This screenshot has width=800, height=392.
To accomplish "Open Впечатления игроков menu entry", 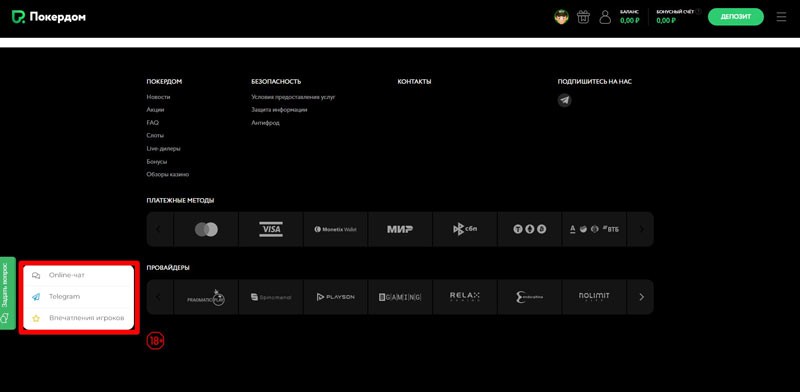I will pos(79,318).
